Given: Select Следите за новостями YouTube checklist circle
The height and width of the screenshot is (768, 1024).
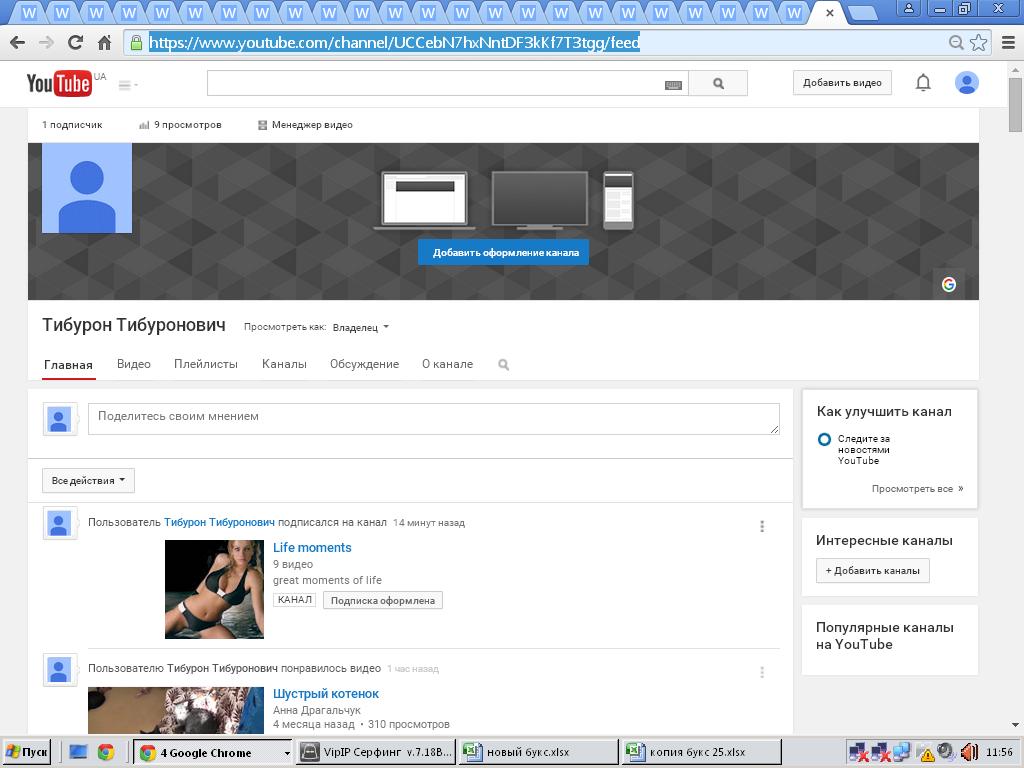Looking at the screenshot, I should [x=824, y=440].
